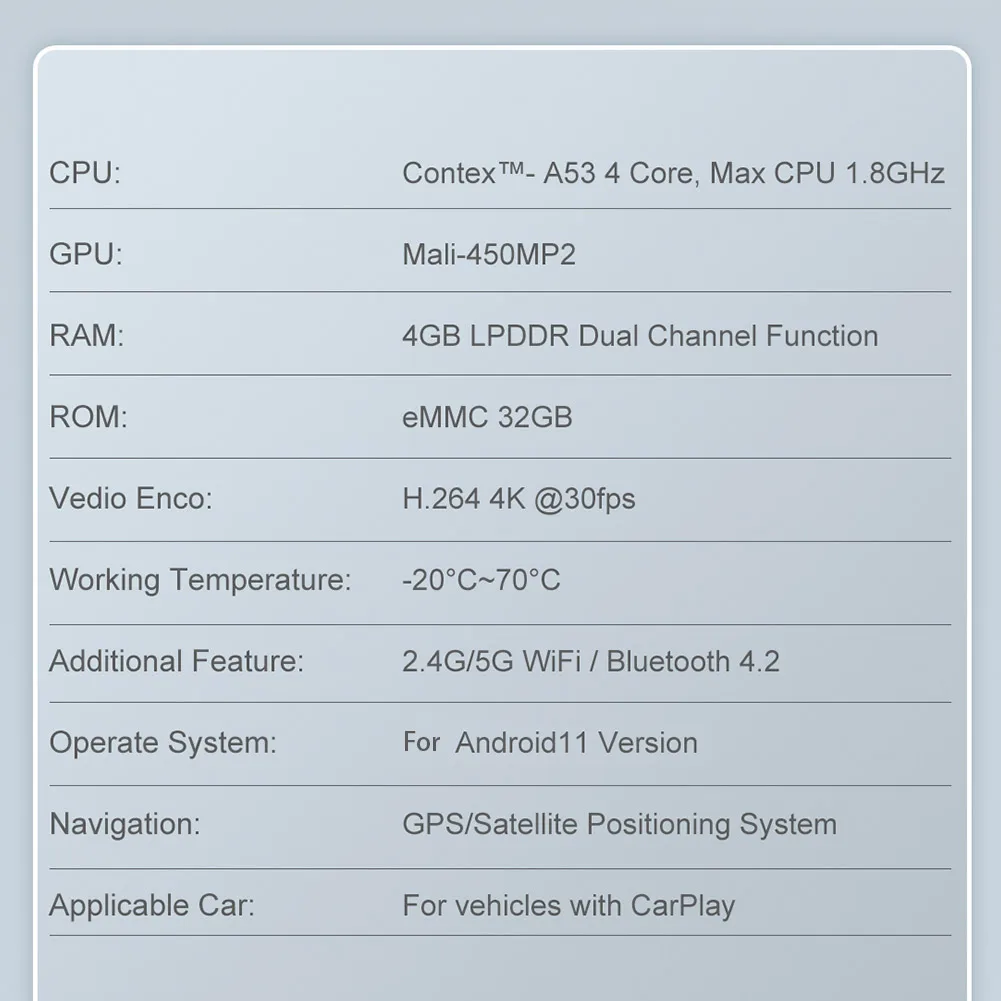Click the GPU label

pyautogui.click(x=86, y=254)
